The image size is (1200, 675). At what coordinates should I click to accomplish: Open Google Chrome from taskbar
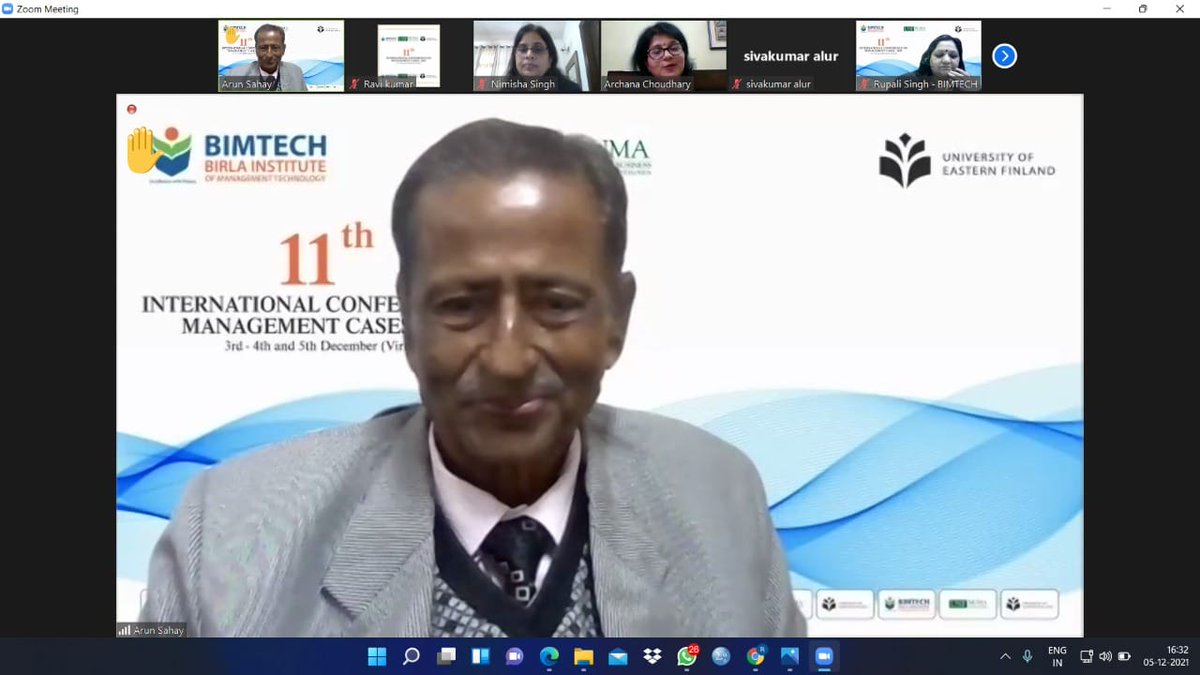point(756,657)
